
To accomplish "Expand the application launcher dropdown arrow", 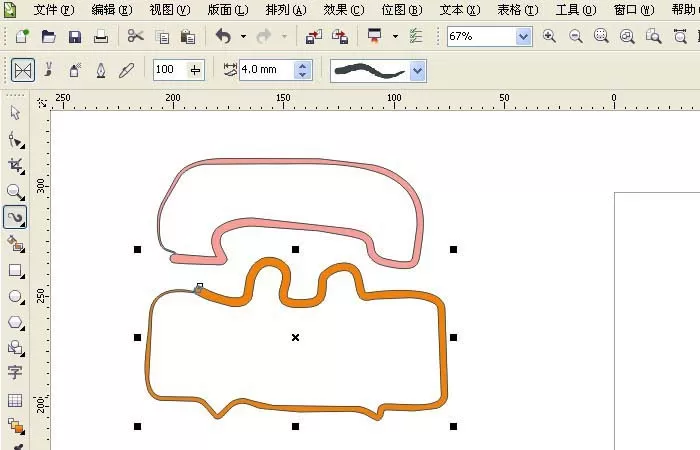I will pyautogui.click(x=395, y=36).
